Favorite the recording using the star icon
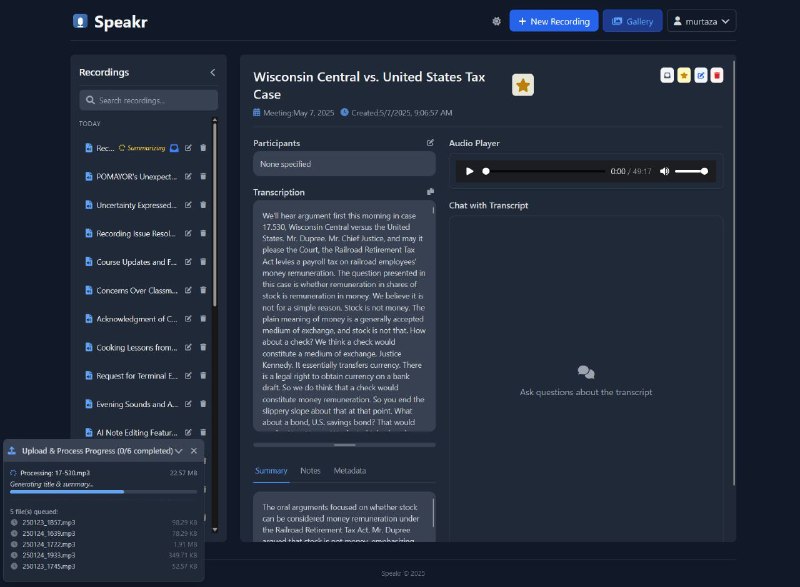Screen dimensions: 800x587 point(684,75)
